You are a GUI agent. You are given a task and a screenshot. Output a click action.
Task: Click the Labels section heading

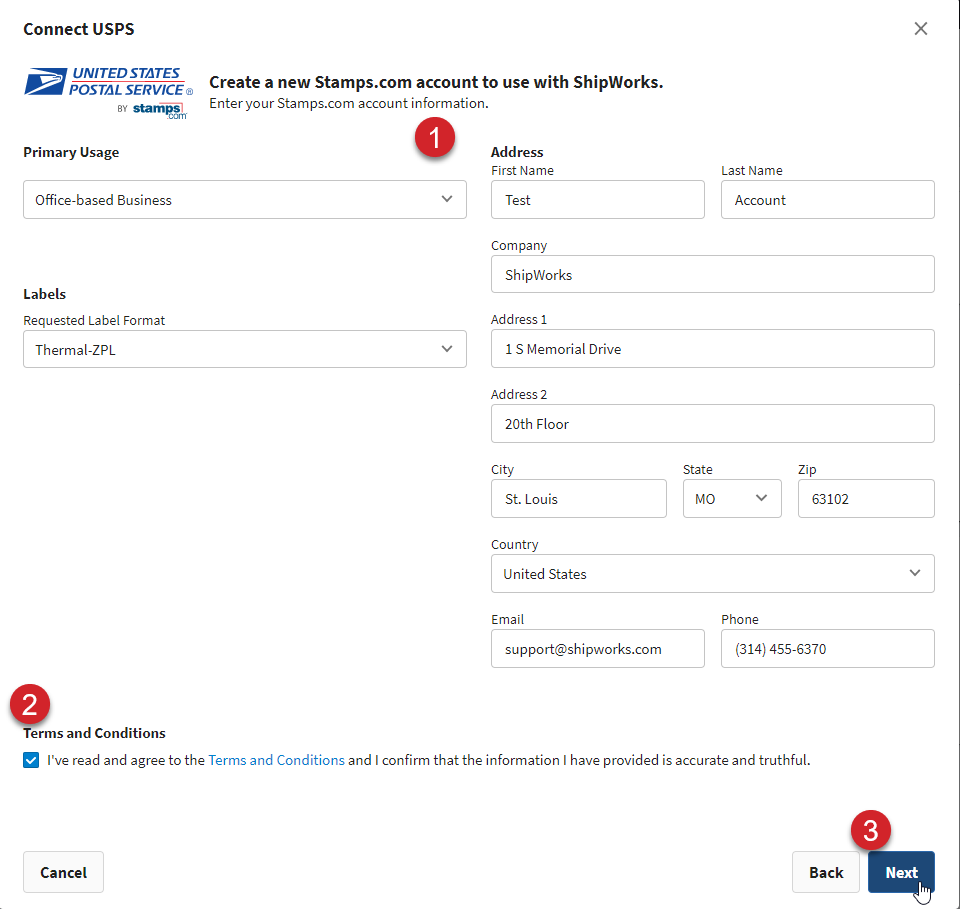tap(44, 294)
